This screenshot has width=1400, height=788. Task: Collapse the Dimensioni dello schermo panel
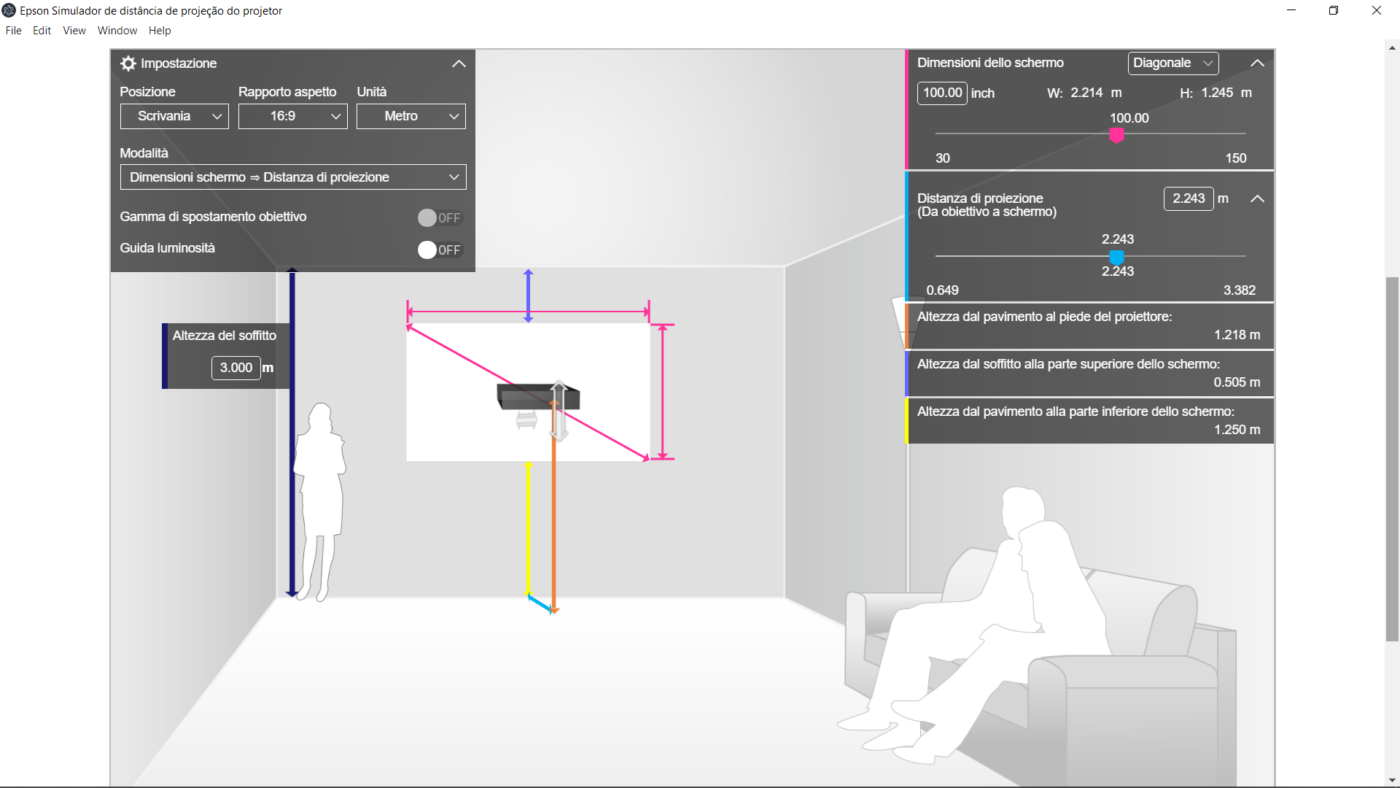click(1257, 63)
